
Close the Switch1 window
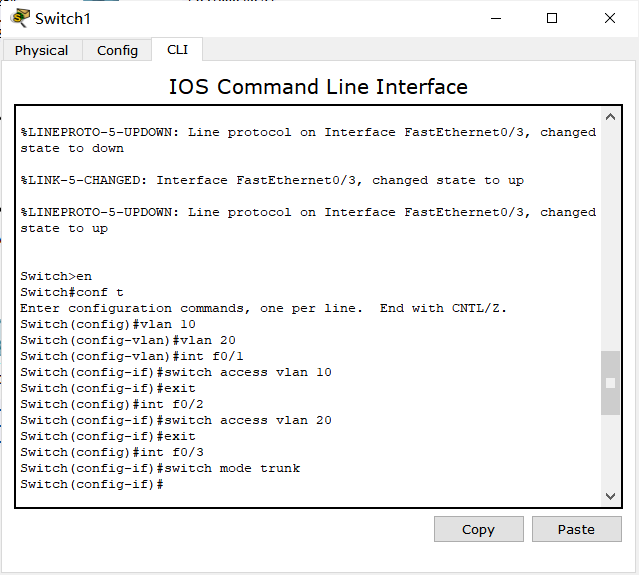[x=610, y=18]
